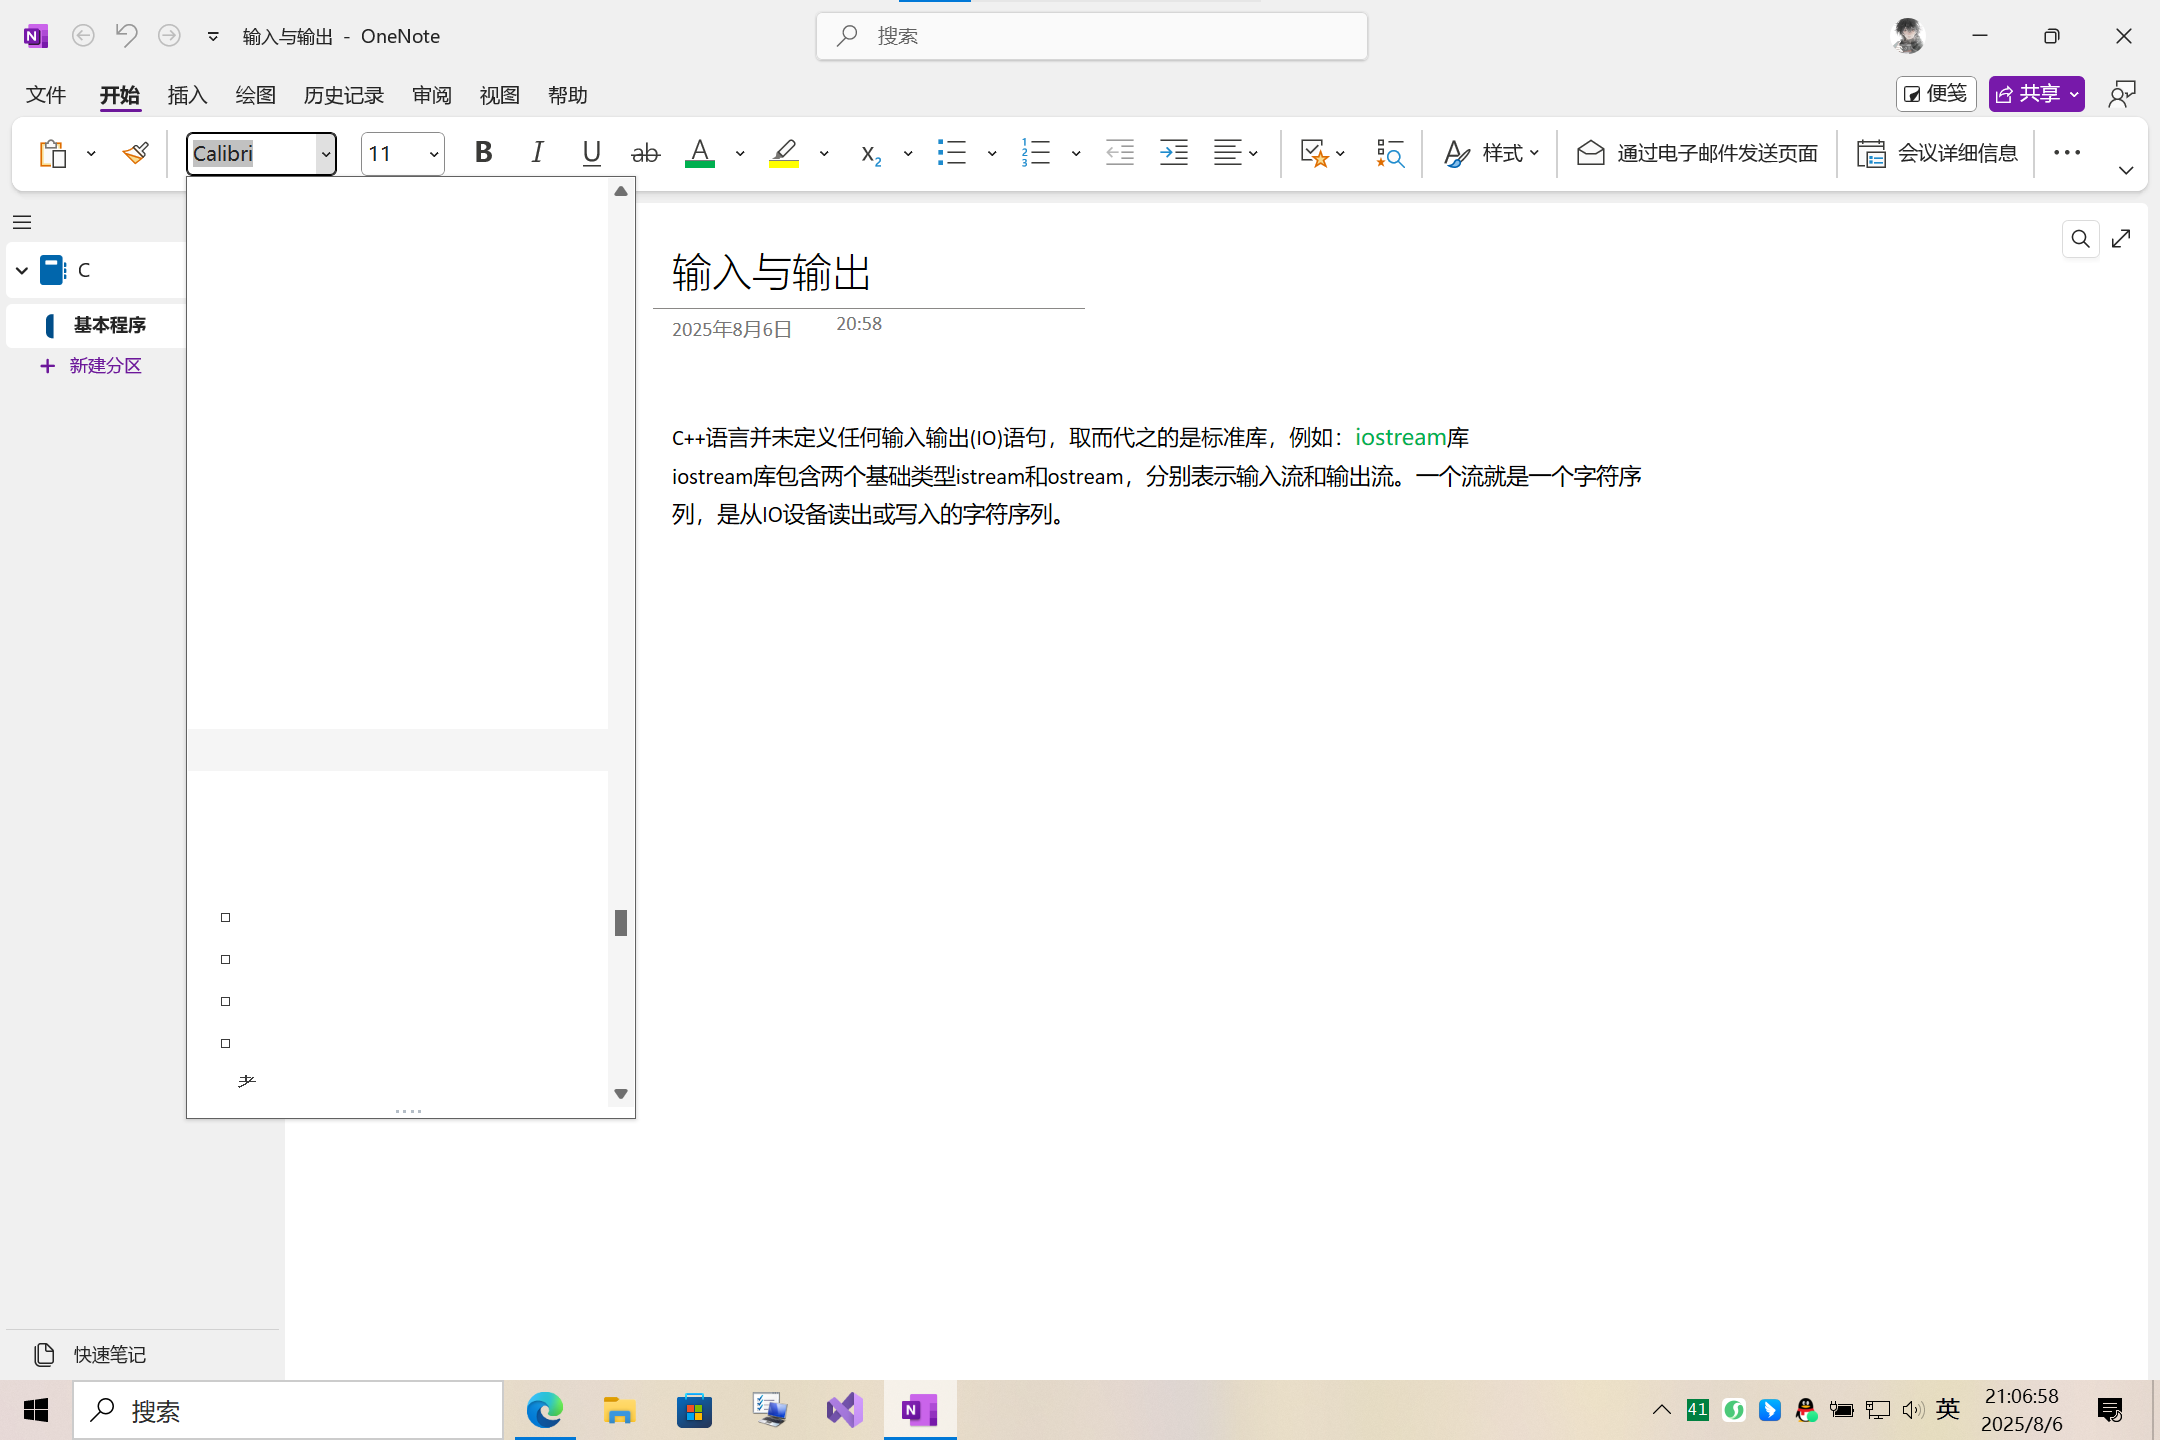Click the increase indent icon
The width and height of the screenshot is (2160, 1440).
click(1173, 153)
